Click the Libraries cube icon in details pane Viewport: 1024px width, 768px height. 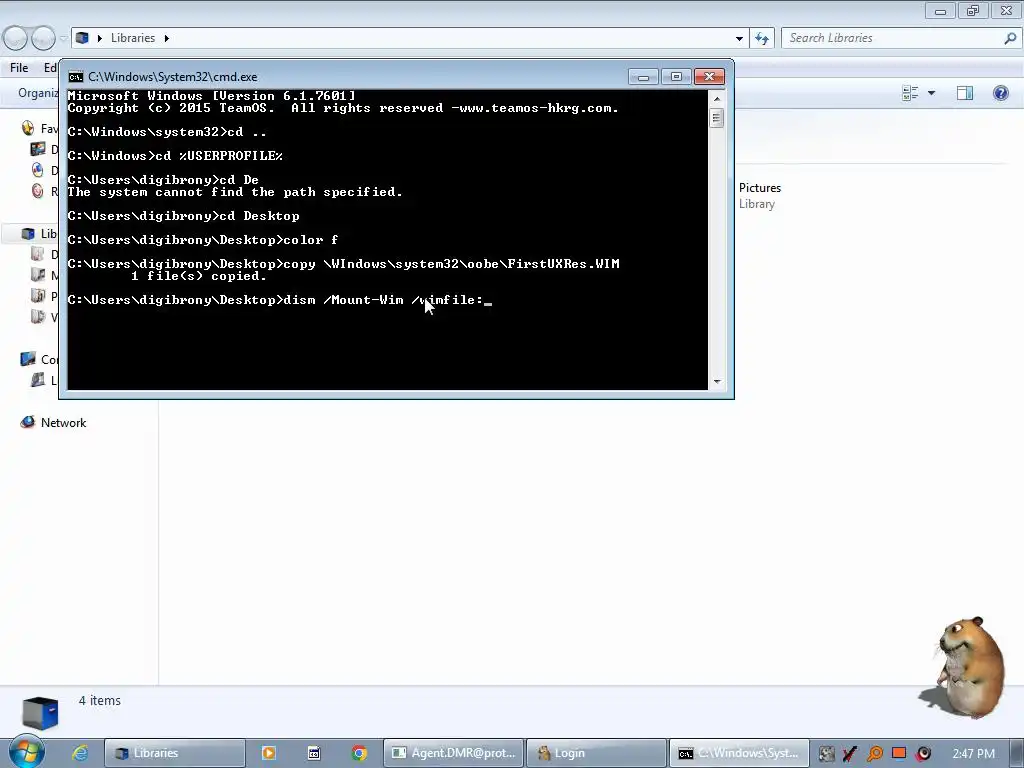click(x=40, y=712)
